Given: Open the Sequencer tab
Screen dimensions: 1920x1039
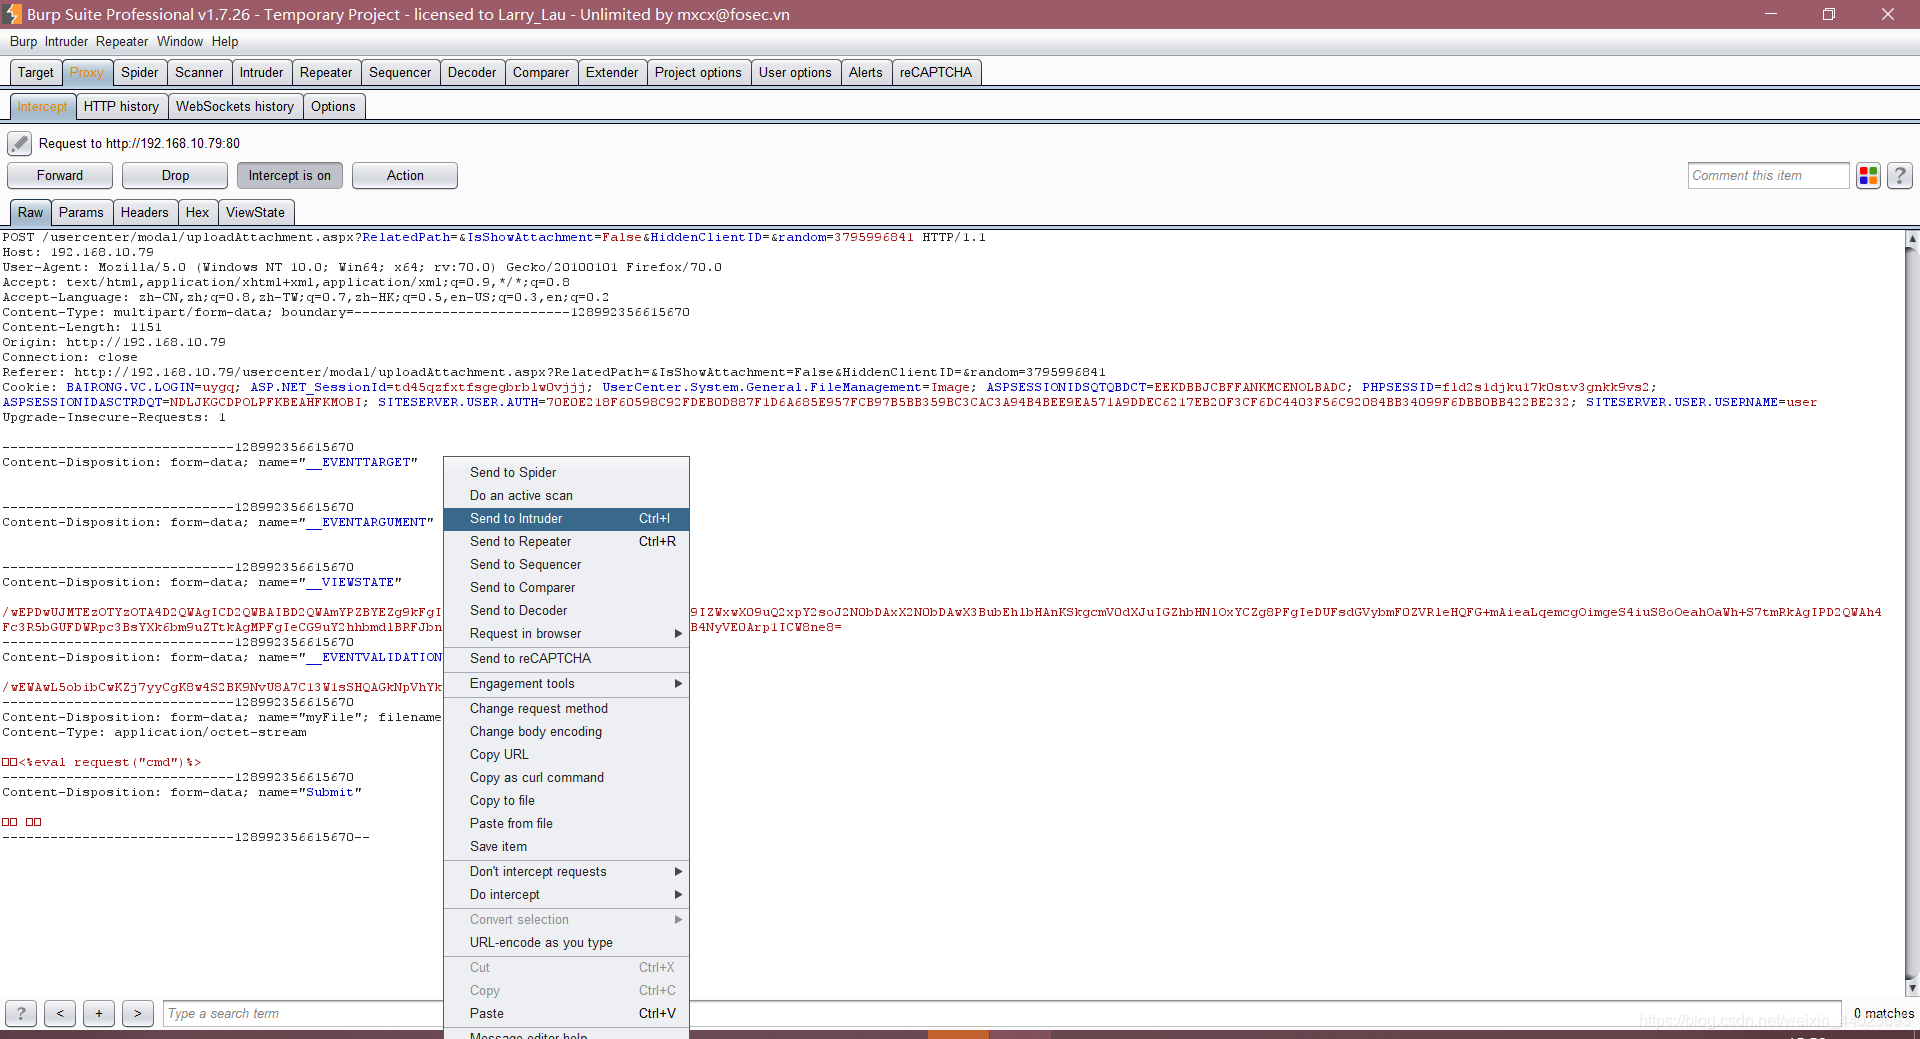Looking at the screenshot, I should 400,73.
